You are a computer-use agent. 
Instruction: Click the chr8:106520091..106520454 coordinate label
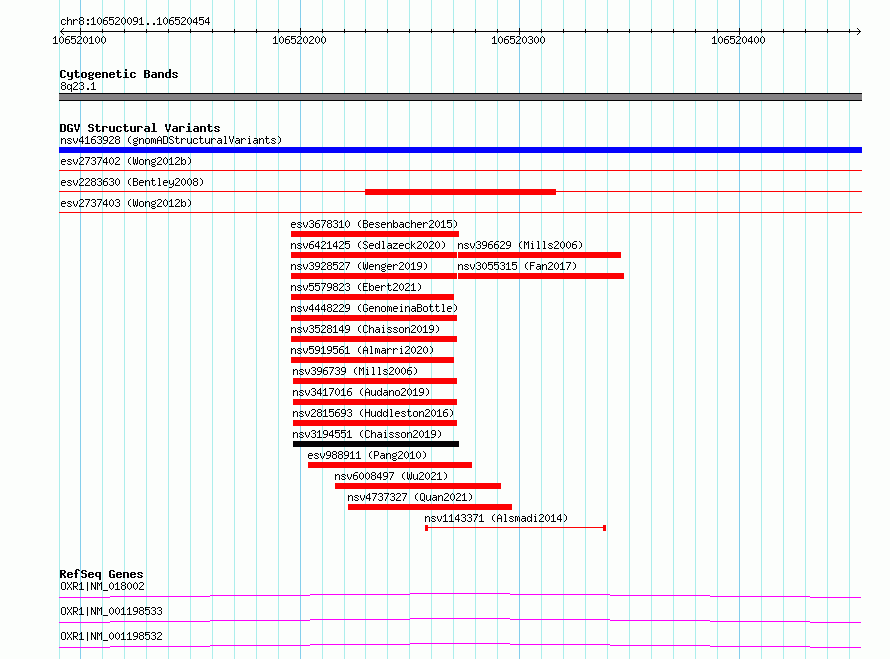(x=135, y=21)
